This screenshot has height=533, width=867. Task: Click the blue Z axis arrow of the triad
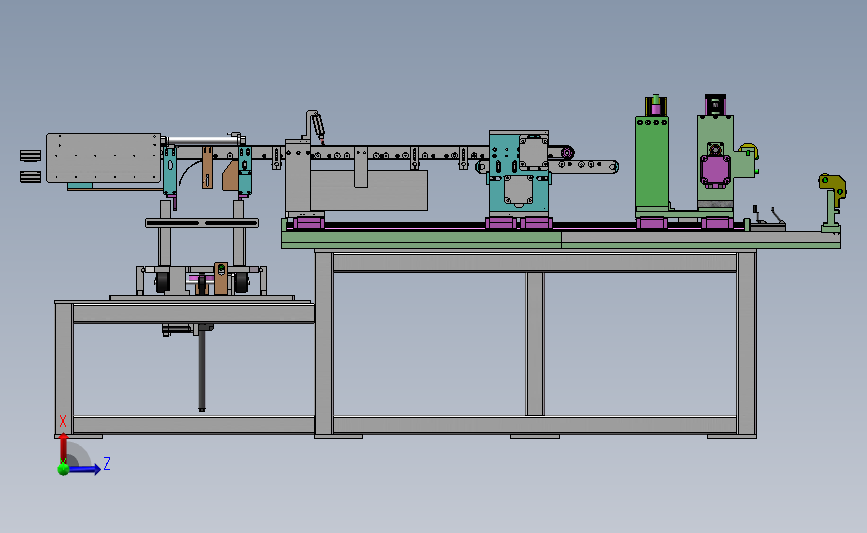[x=86, y=469]
